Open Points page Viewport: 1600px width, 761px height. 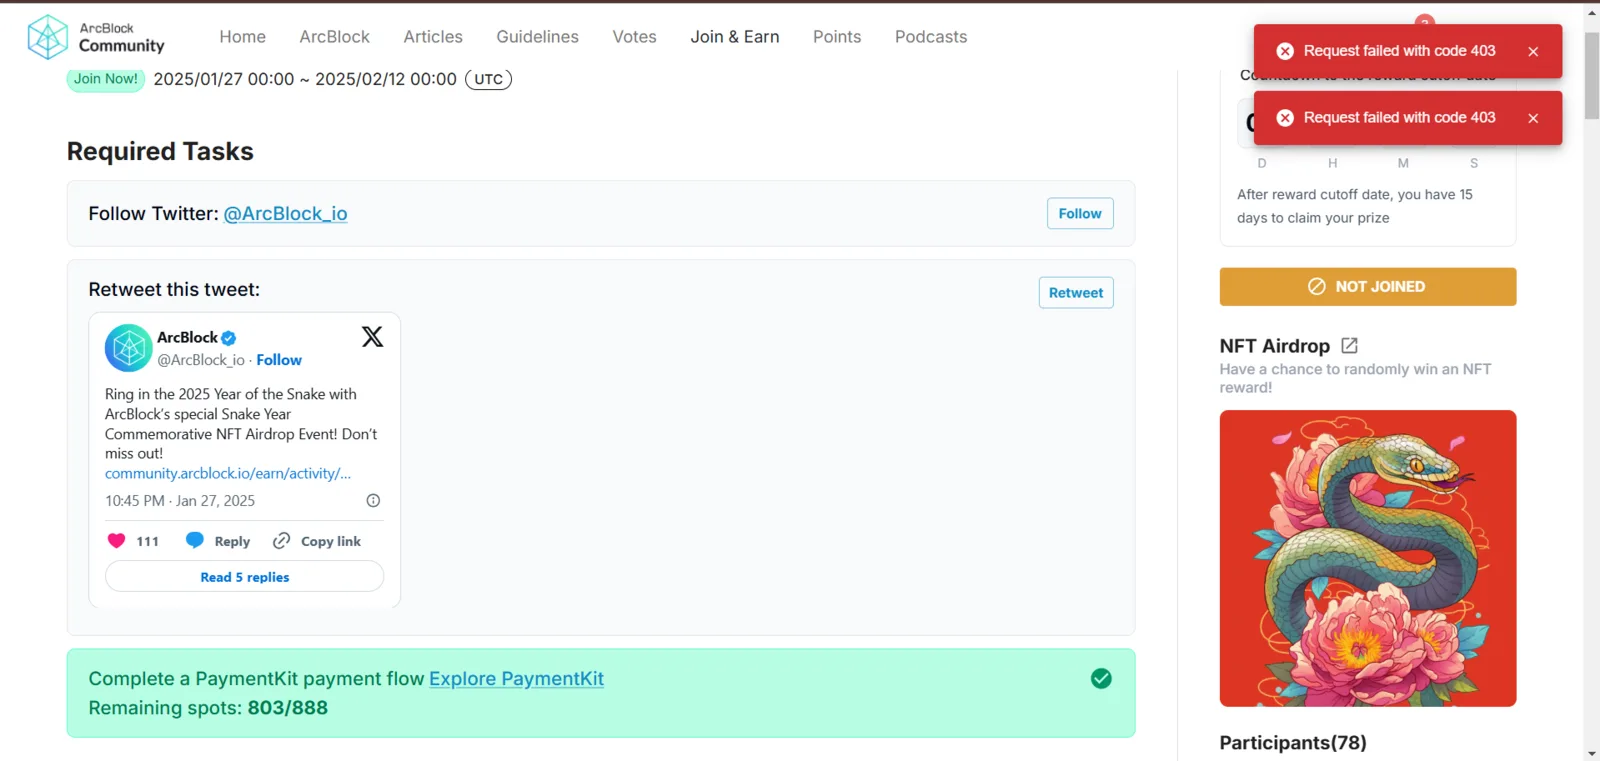[837, 37]
